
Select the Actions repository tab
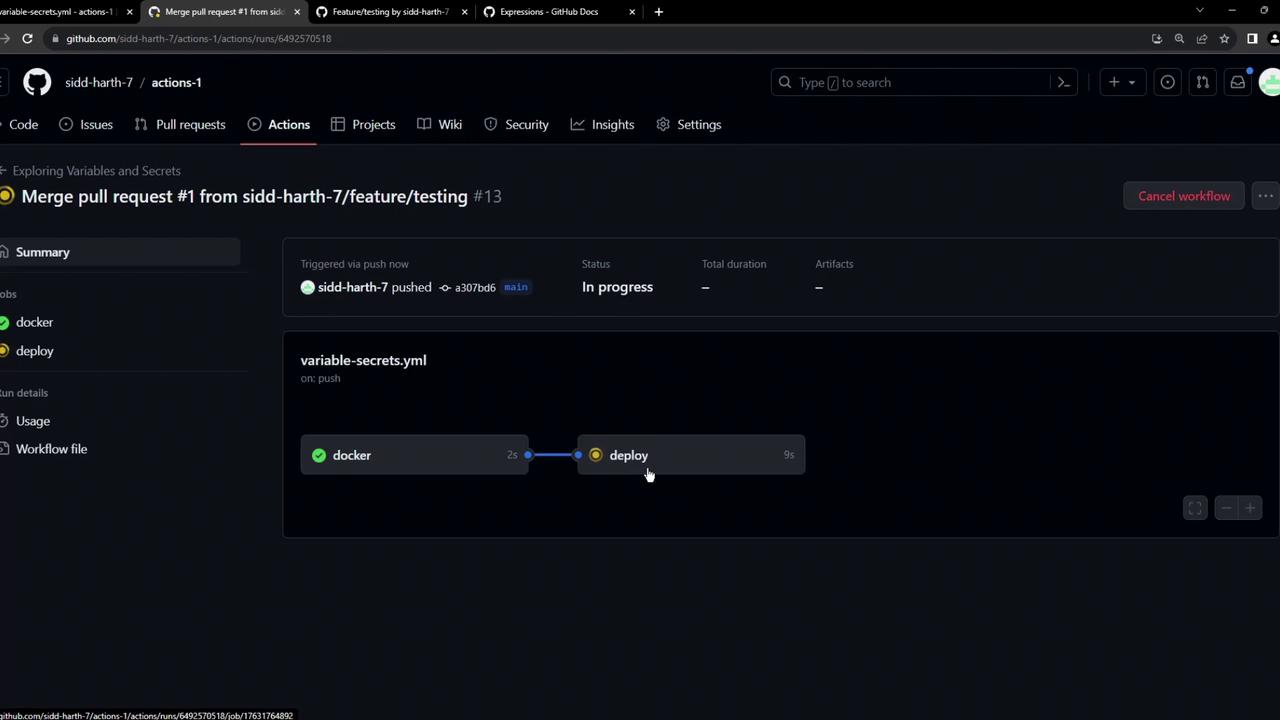point(279,124)
